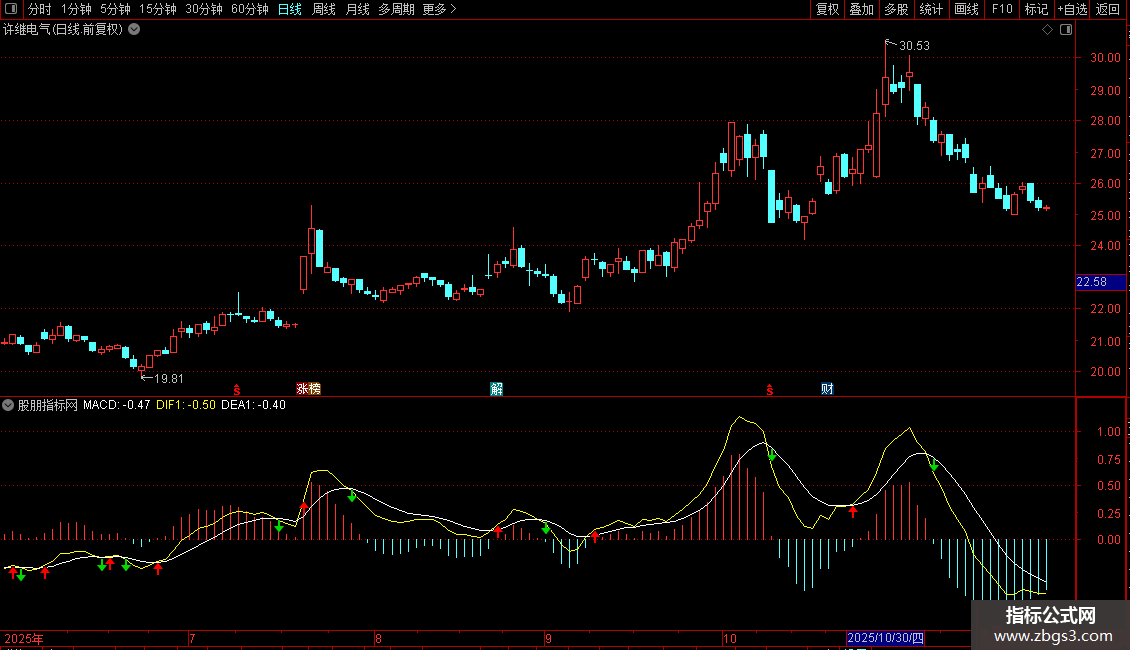Click the 0.50 MACD axis label

click(x=1108, y=486)
